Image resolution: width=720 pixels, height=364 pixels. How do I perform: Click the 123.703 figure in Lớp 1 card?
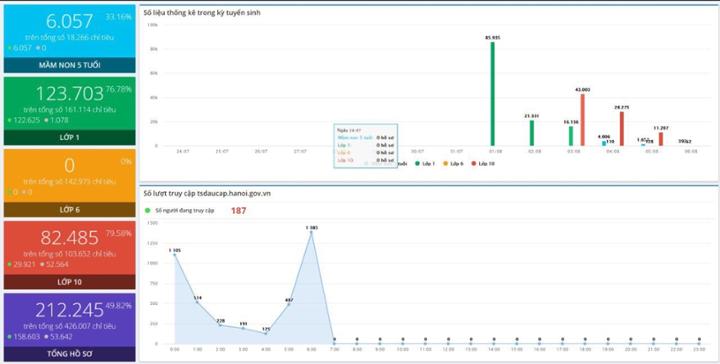[x=70, y=94]
